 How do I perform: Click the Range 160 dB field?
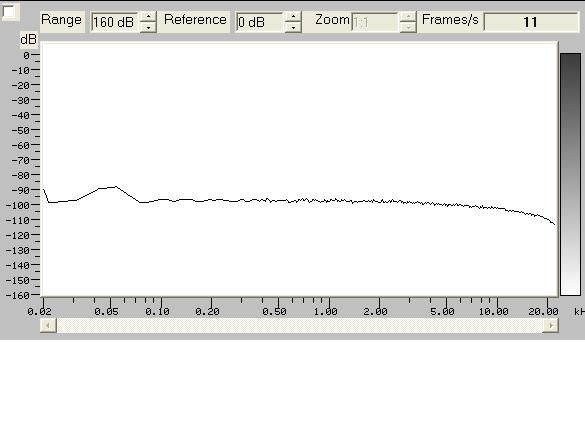(115, 22)
